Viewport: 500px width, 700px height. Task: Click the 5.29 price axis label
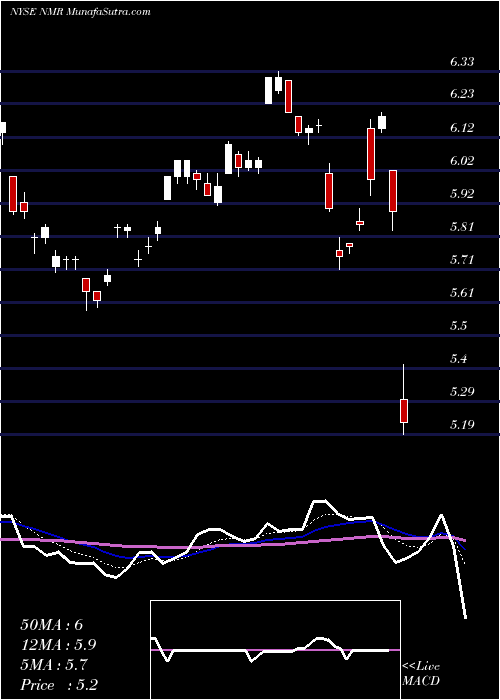click(462, 392)
